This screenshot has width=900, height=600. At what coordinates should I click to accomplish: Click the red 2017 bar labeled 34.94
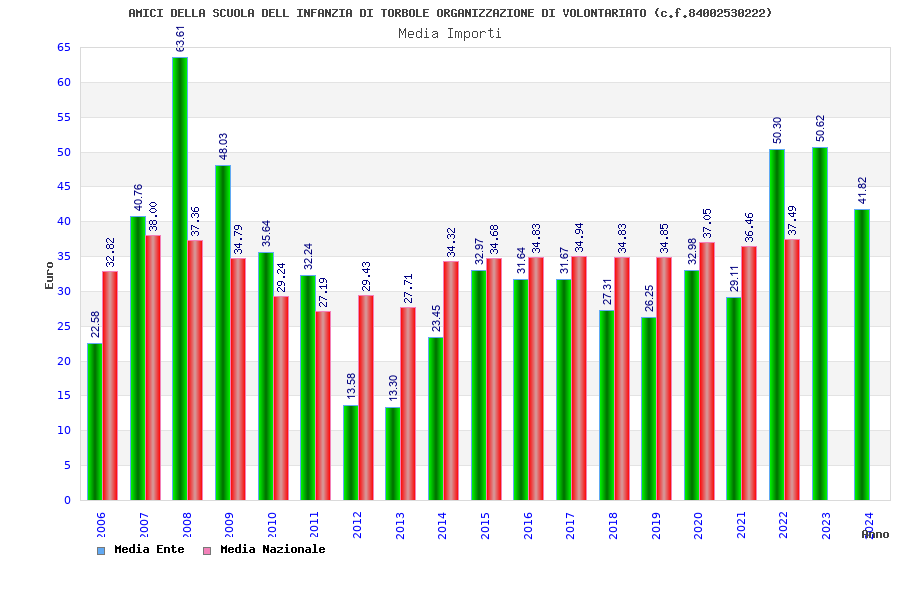(x=579, y=378)
